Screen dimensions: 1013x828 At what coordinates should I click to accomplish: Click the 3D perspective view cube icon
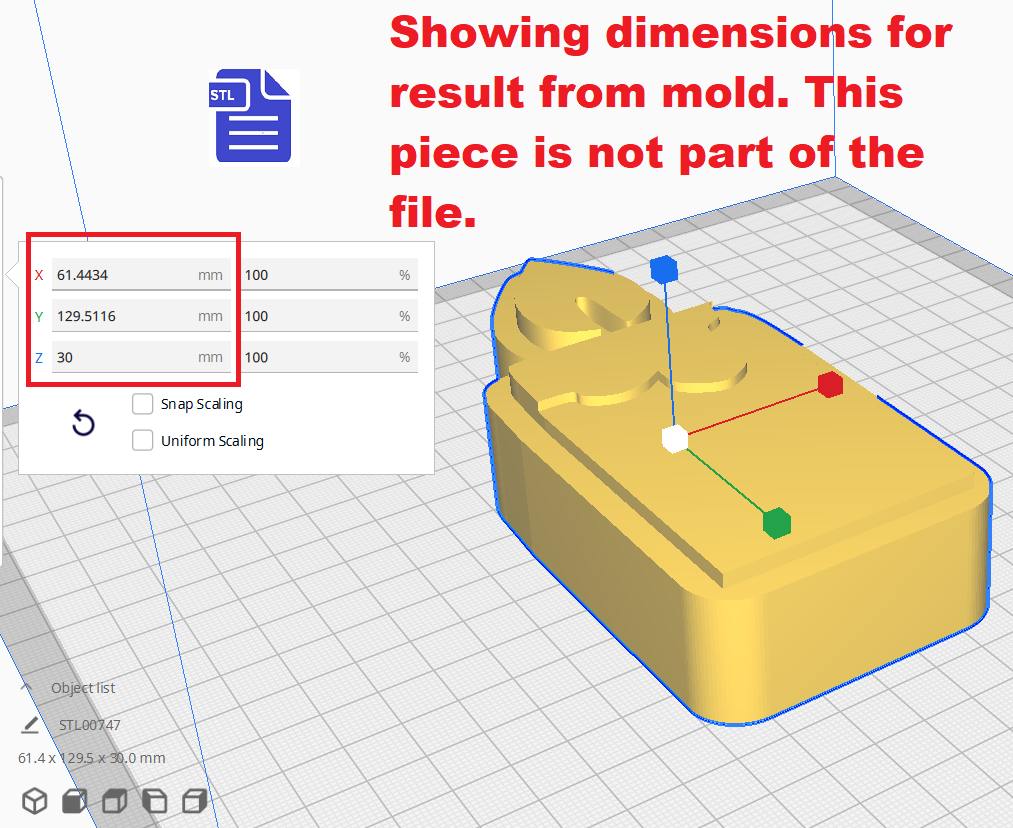tap(35, 800)
